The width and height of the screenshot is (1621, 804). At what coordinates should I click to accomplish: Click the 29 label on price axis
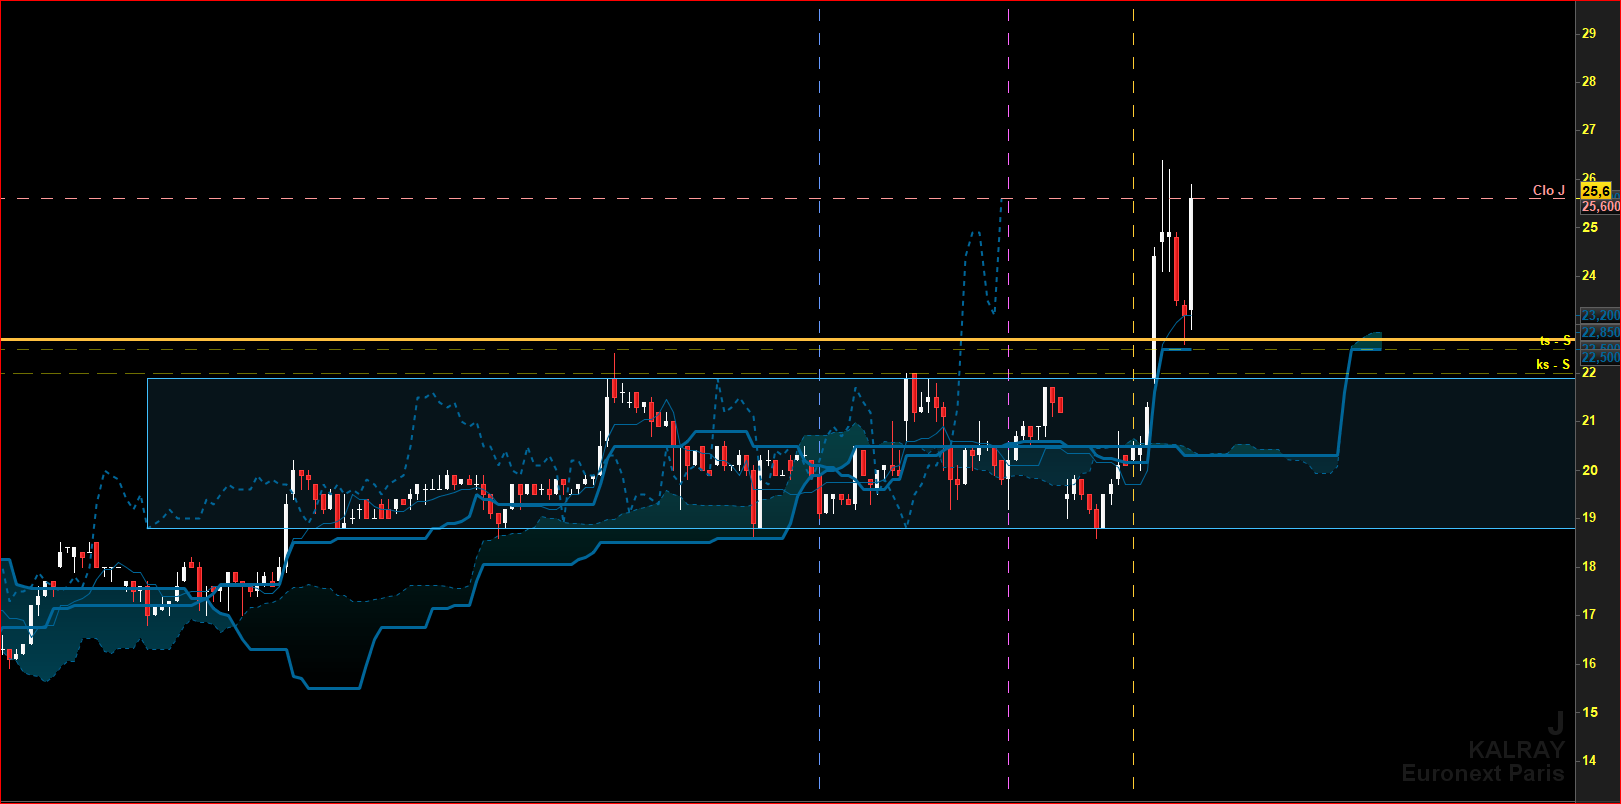1589,33
